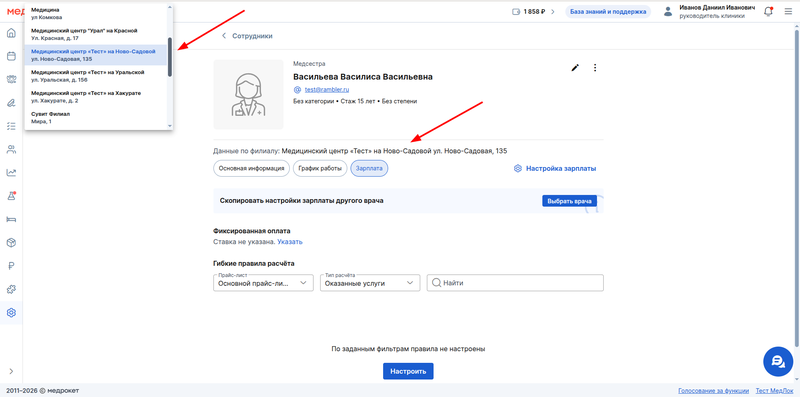Click the Настроить button
The height and width of the screenshot is (397, 800).
click(x=408, y=371)
